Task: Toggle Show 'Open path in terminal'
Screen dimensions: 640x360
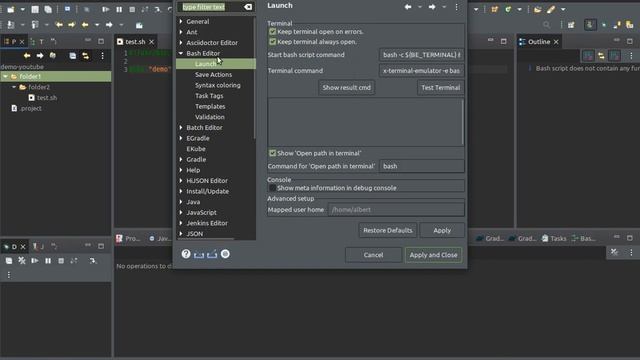Action: click(272, 153)
